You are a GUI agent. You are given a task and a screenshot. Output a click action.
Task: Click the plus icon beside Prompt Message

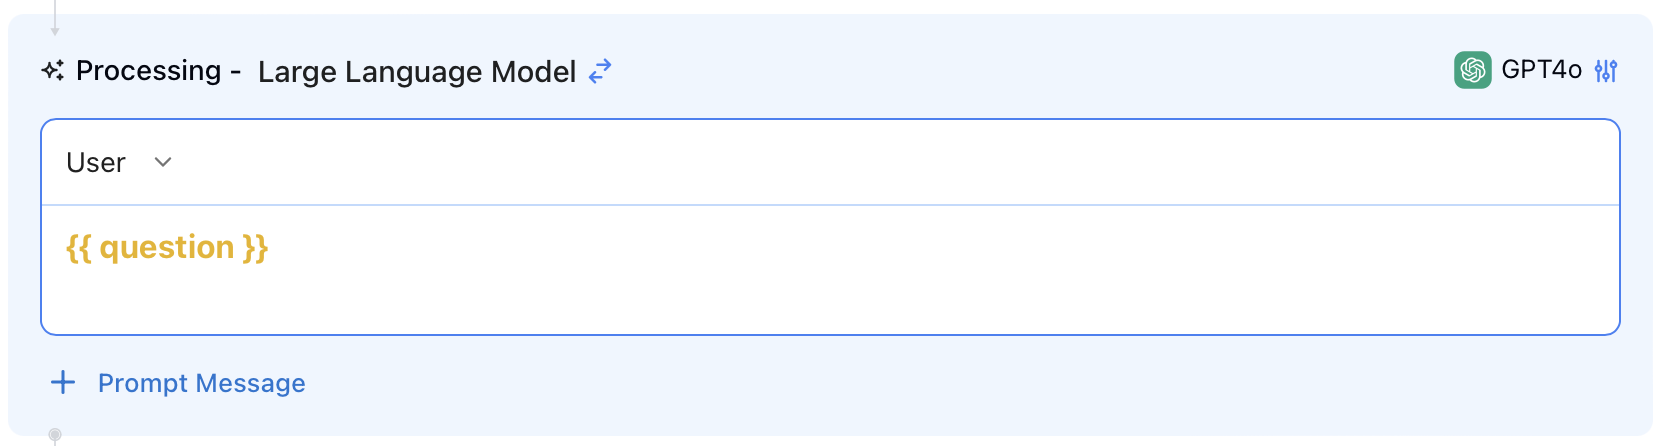click(x=63, y=382)
